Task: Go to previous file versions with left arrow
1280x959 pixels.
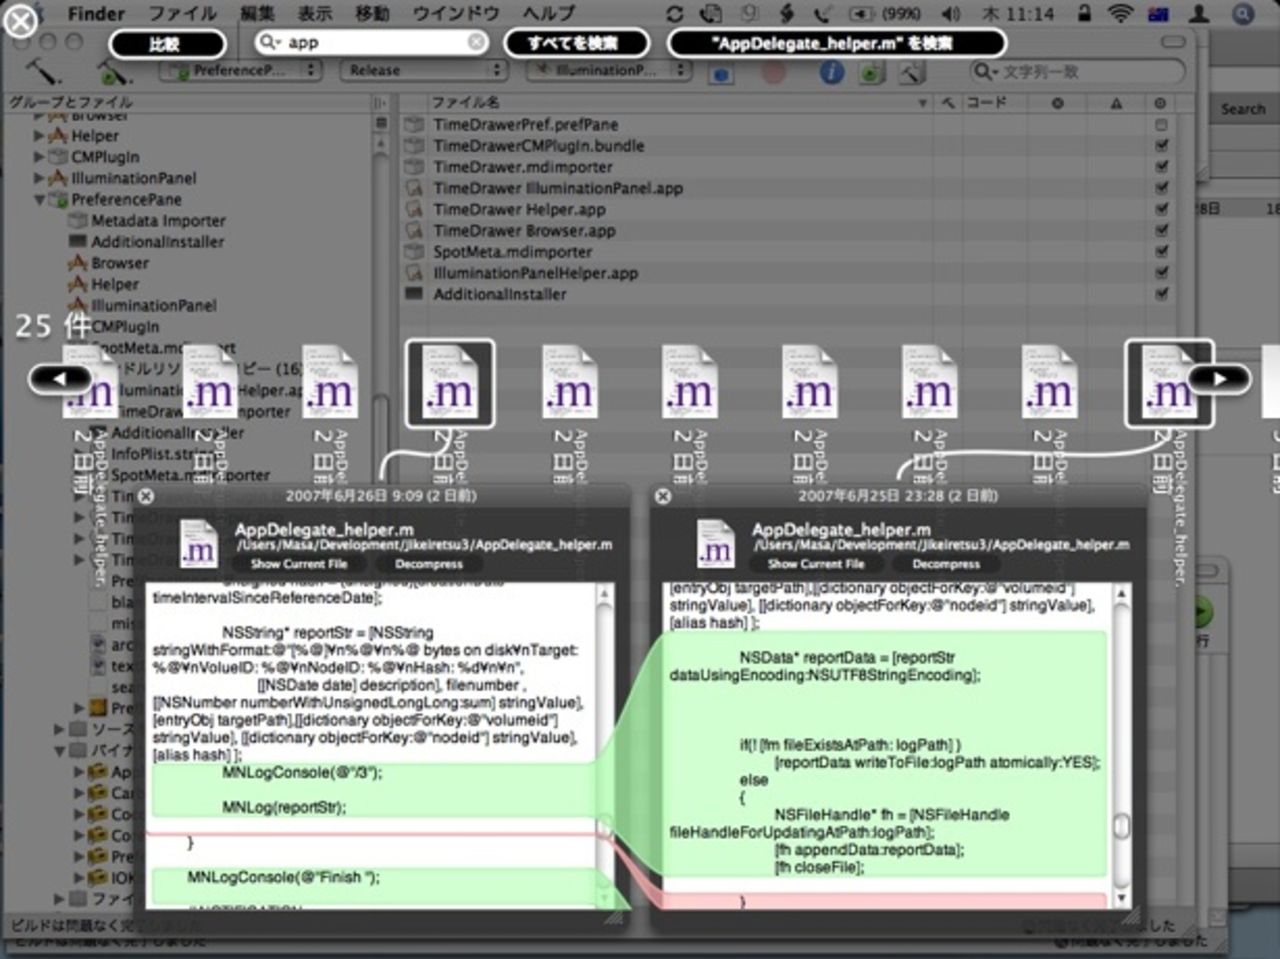Action: pos(60,379)
